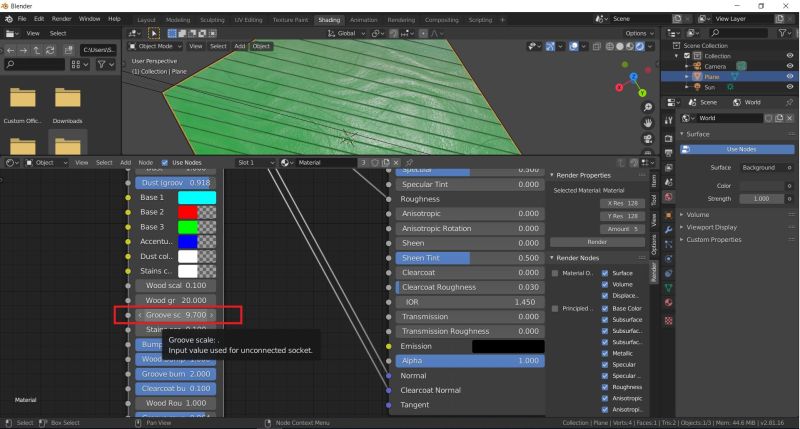This screenshot has width=800, height=429.
Task: Open the Slot 1 material slot dropdown
Action: 255,163
